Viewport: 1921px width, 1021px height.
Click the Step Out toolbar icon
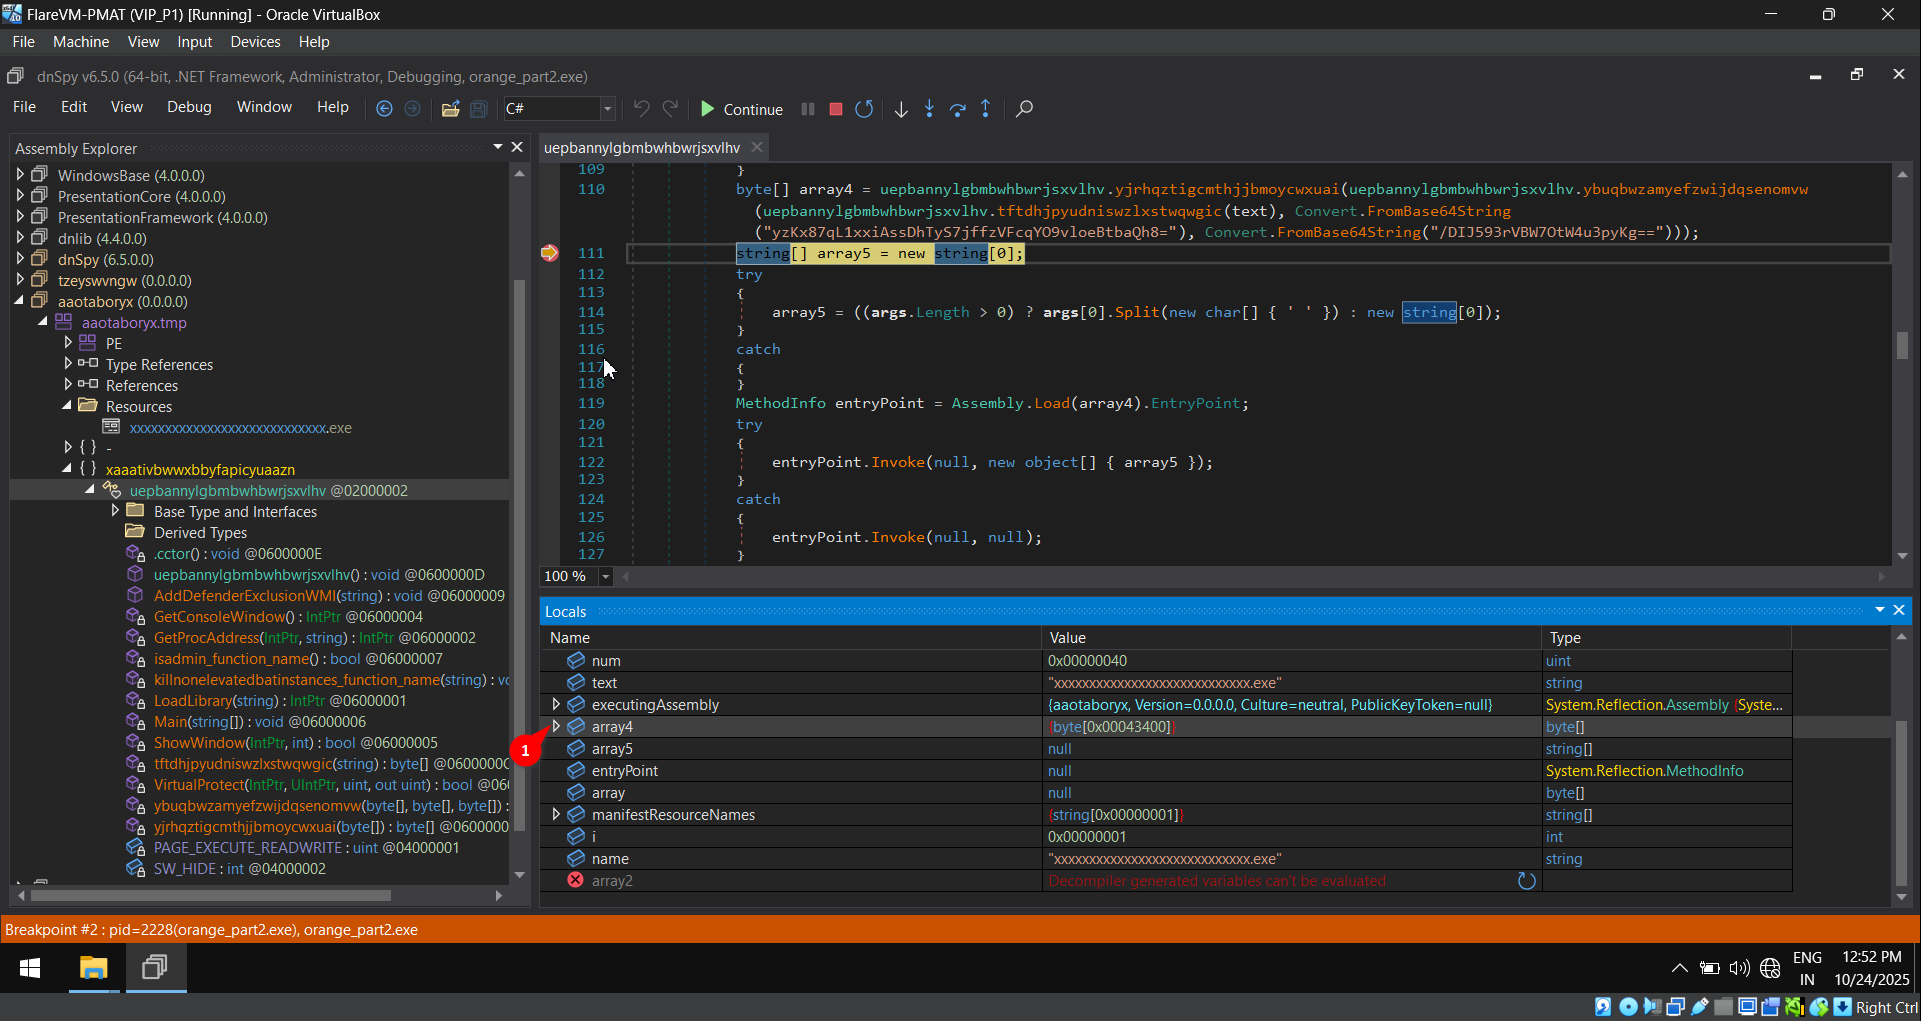pos(986,109)
